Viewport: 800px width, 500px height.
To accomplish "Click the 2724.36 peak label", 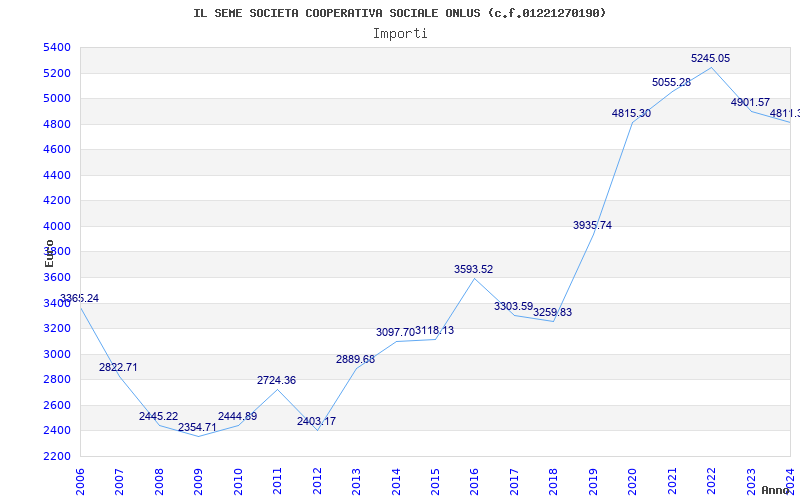I will [x=277, y=380].
